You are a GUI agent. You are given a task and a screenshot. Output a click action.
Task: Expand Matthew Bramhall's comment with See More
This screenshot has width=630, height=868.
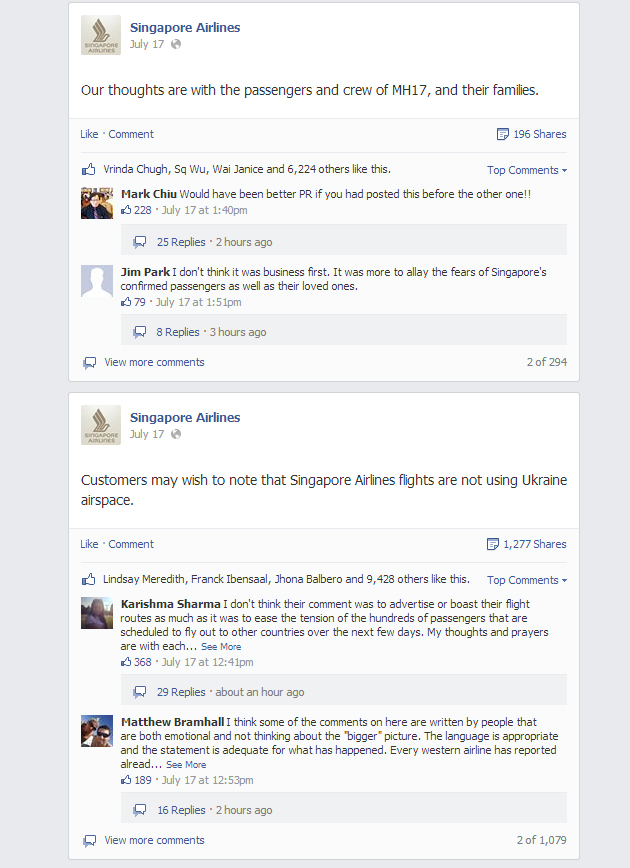click(186, 764)
